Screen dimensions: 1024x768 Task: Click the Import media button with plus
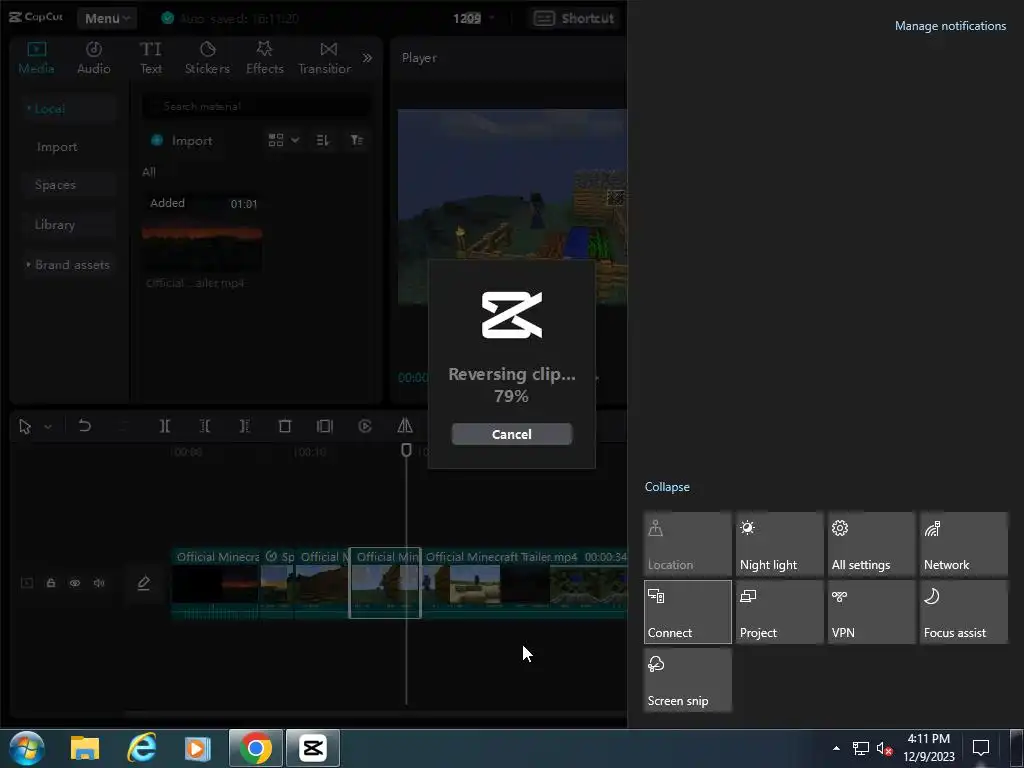[x=182, y=140]
